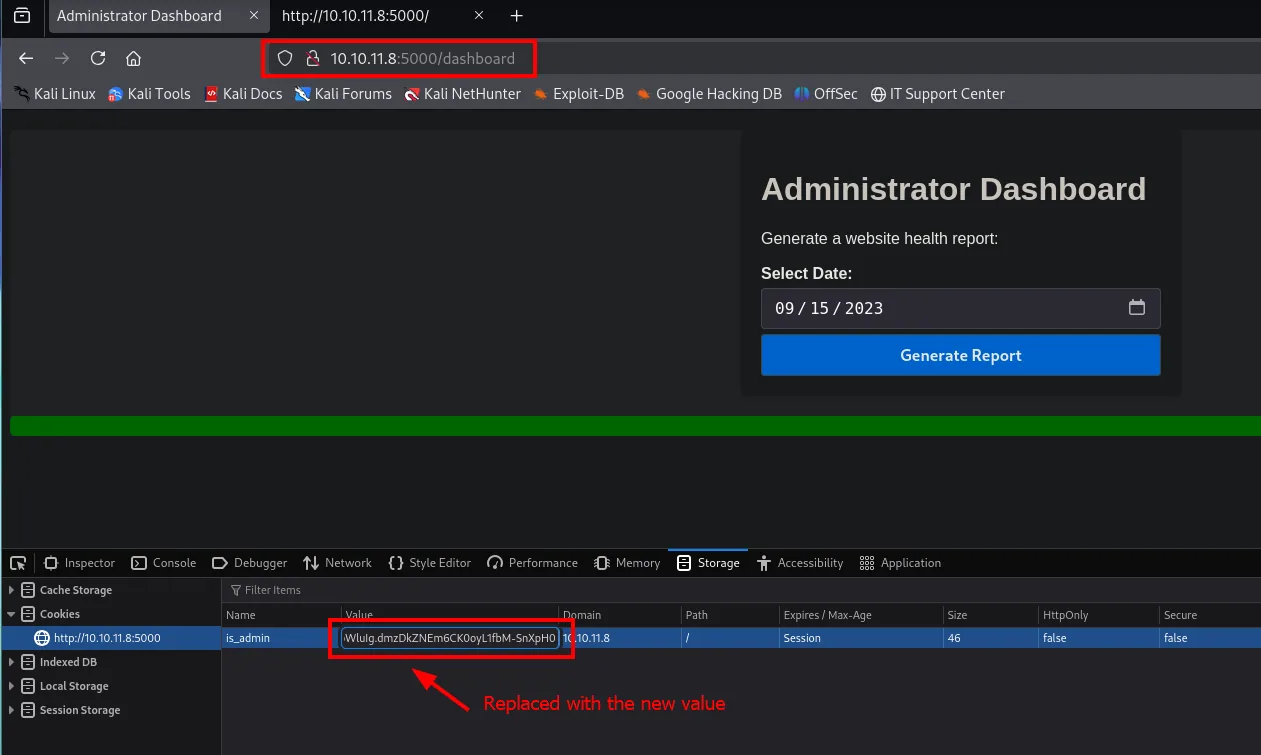Collapse the Cookies tree node
This screenshot has width=1261, height=755.
[12, 614]
